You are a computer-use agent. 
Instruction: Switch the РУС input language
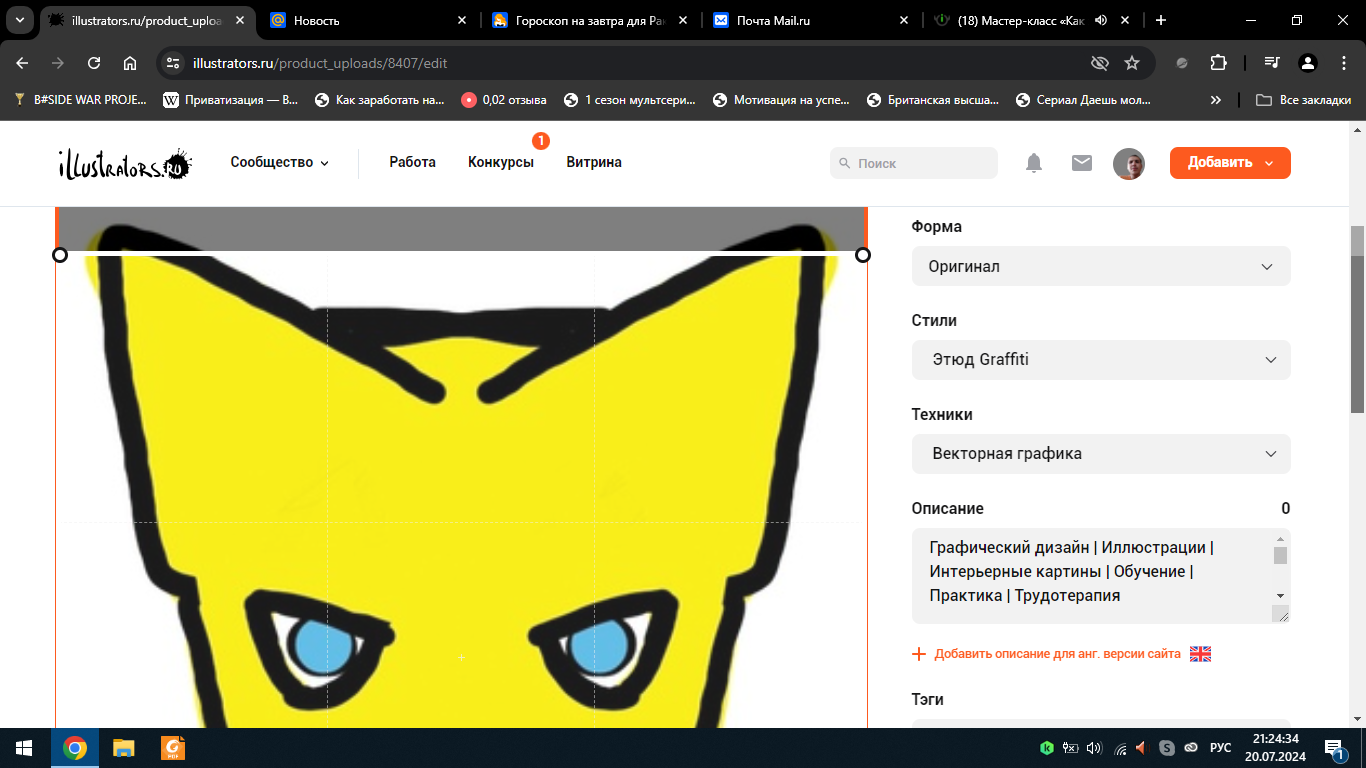[x=1221, y=748]
